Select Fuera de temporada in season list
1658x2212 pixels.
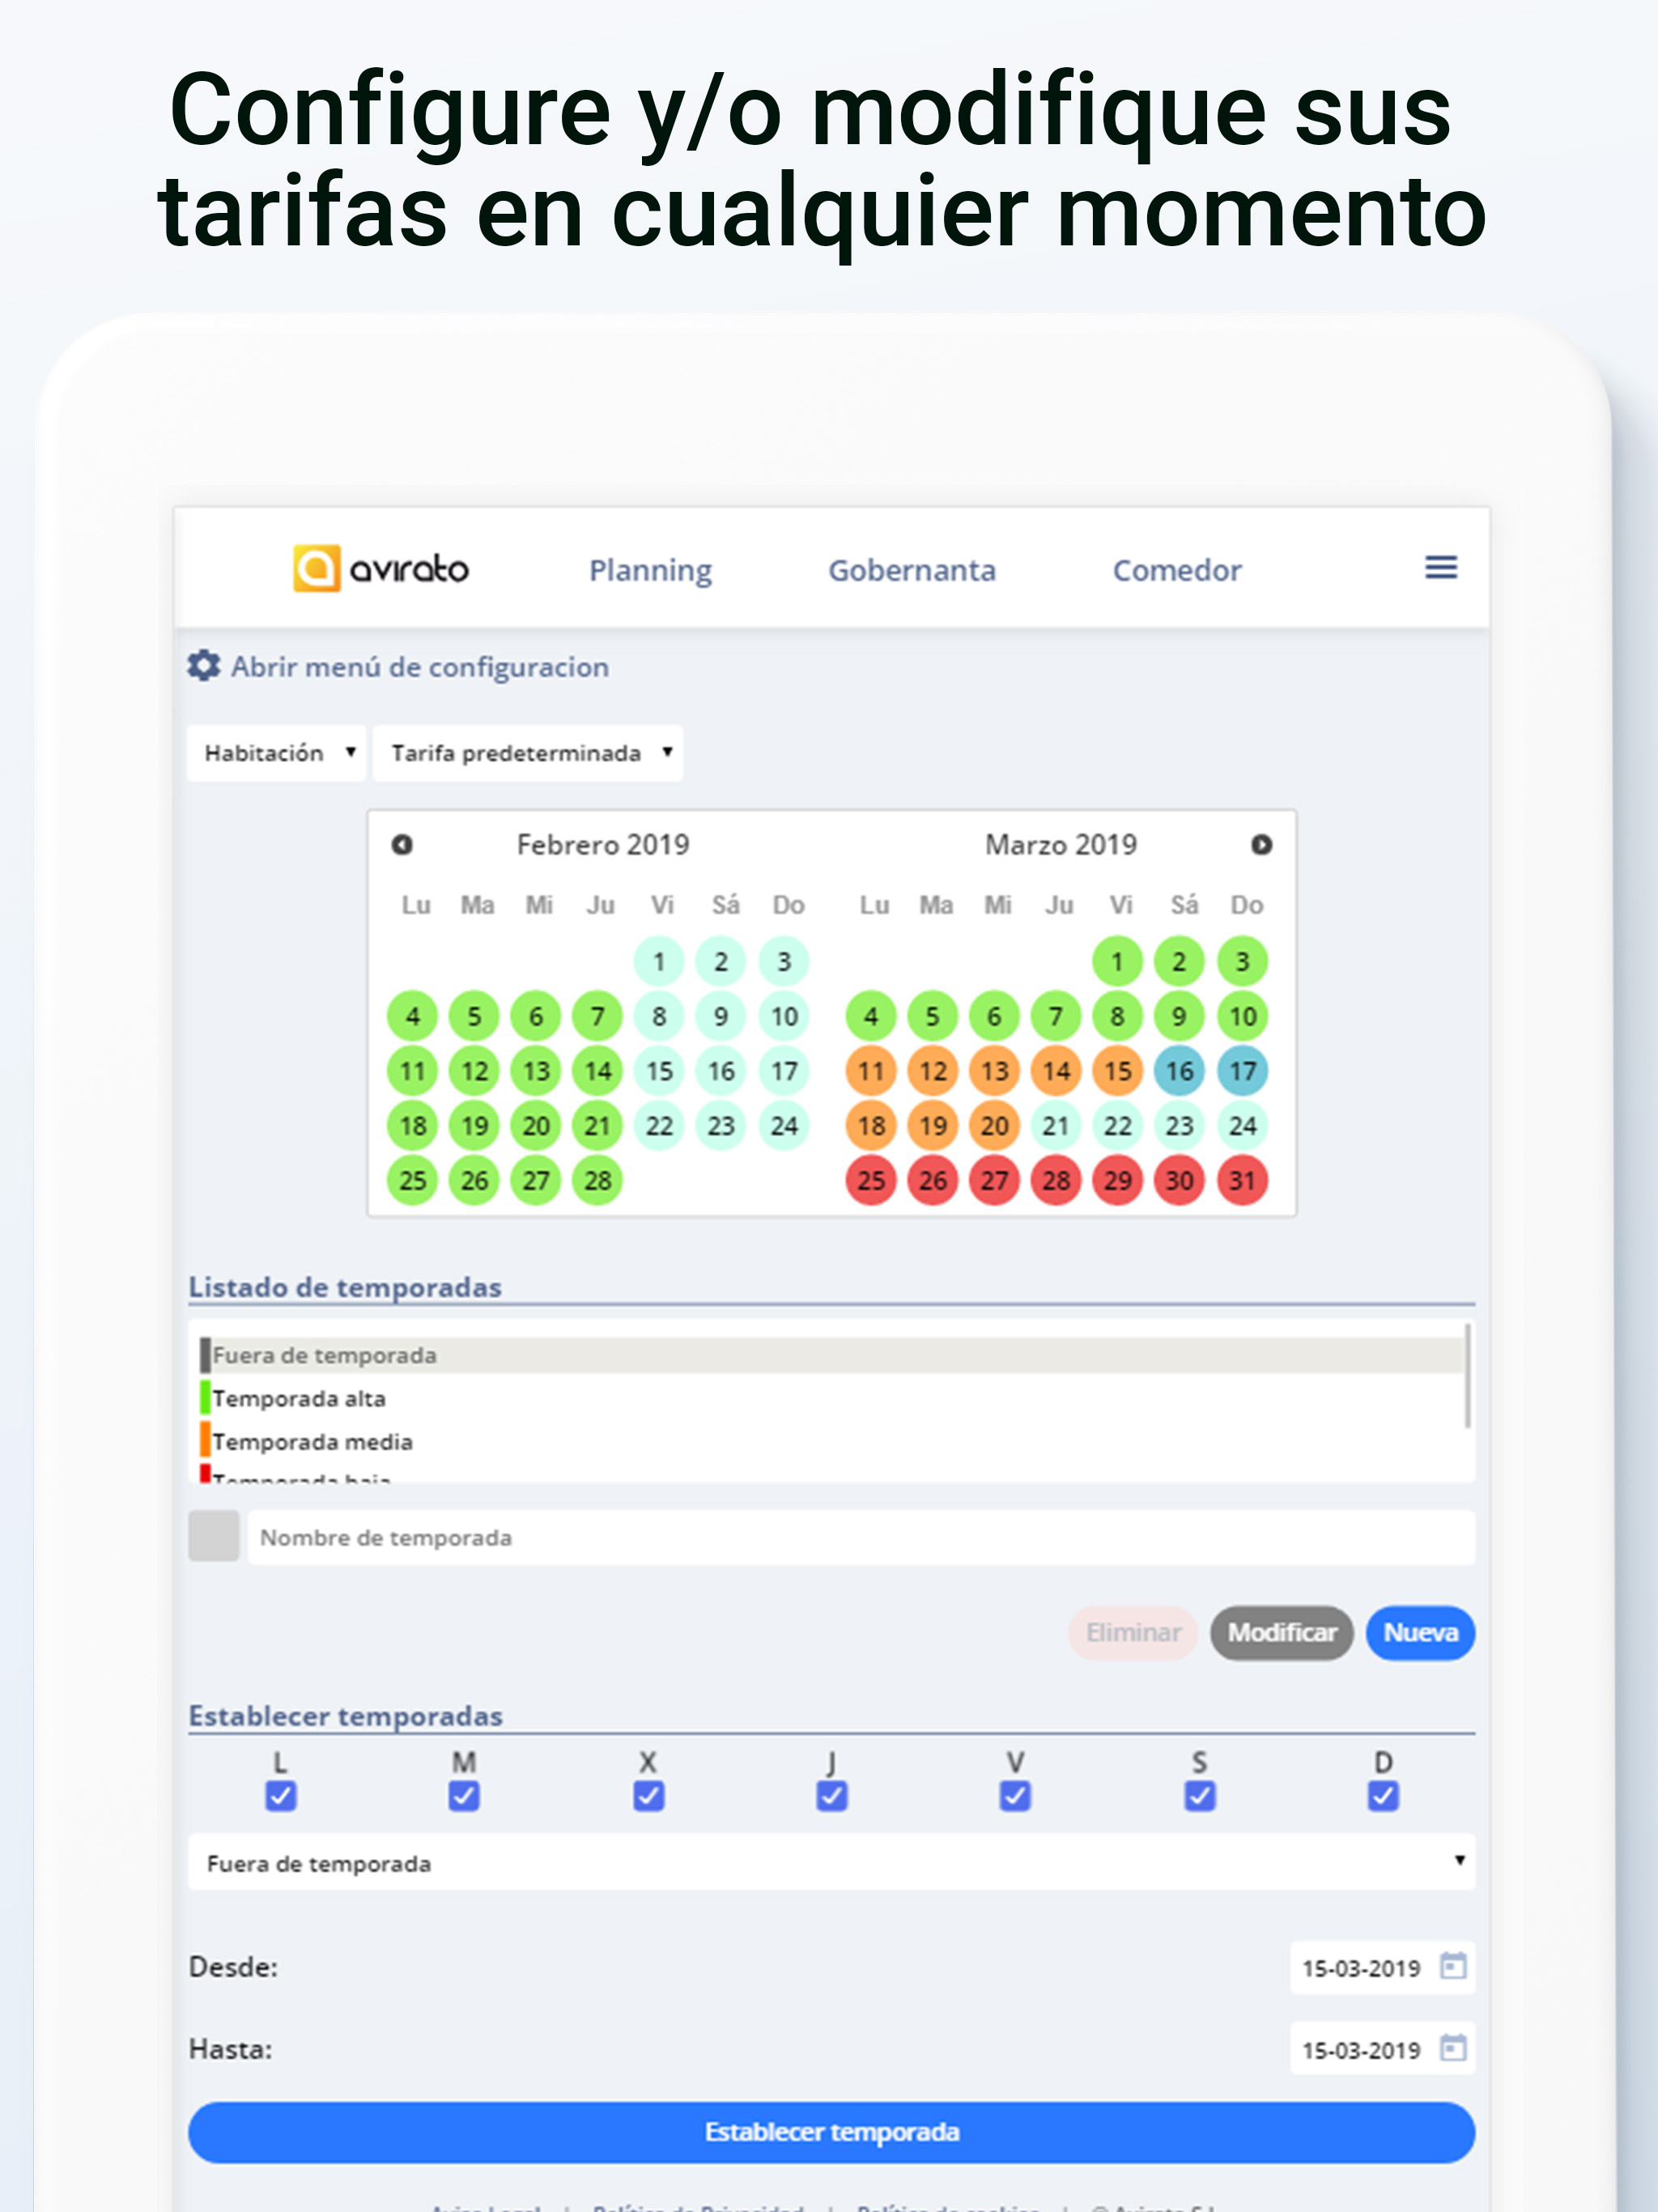[832, 1355]
